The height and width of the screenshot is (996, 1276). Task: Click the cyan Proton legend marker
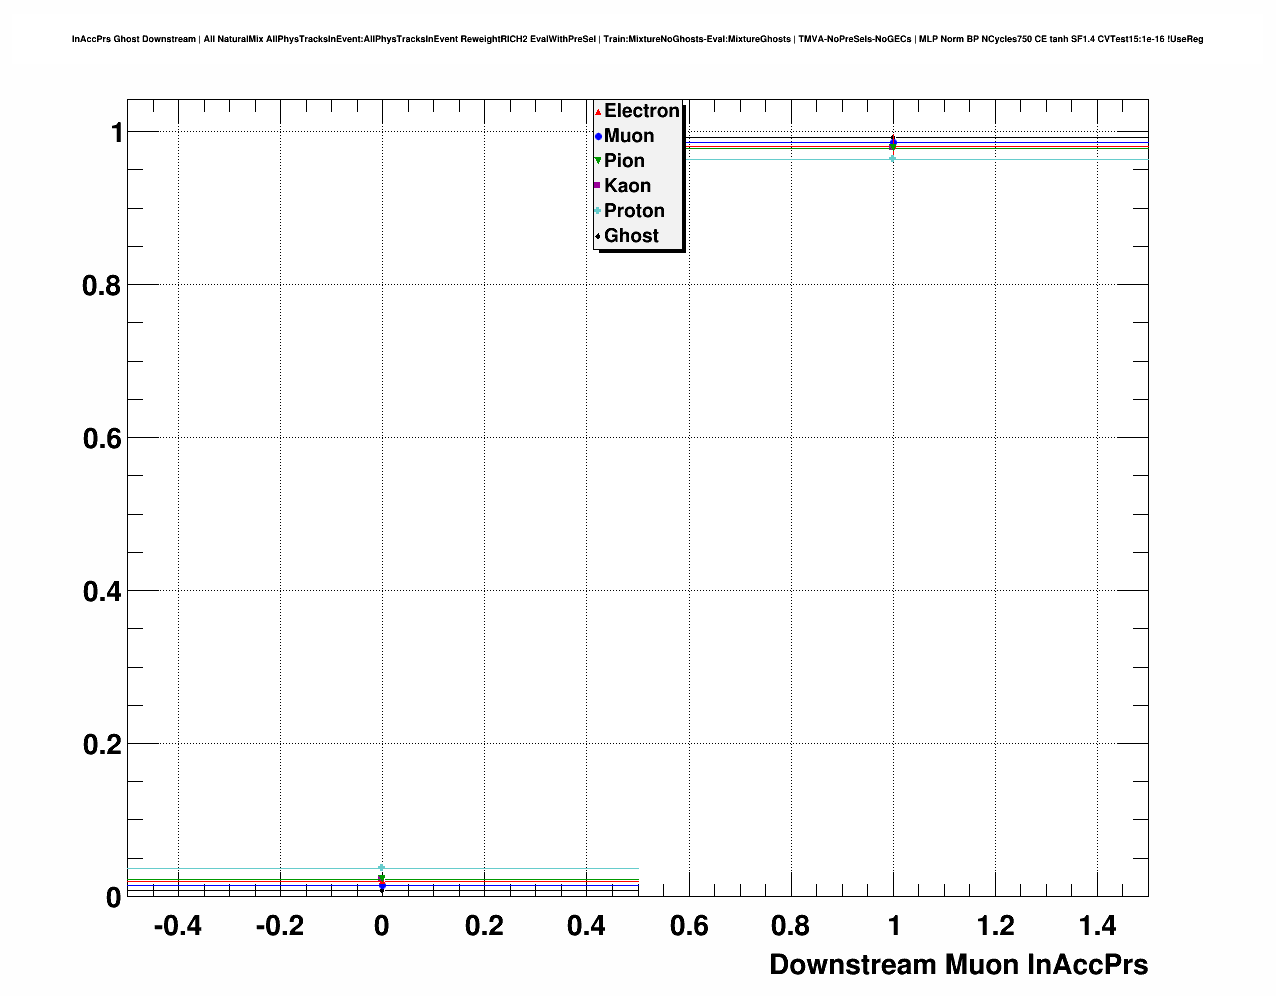[x=598, y=211]
